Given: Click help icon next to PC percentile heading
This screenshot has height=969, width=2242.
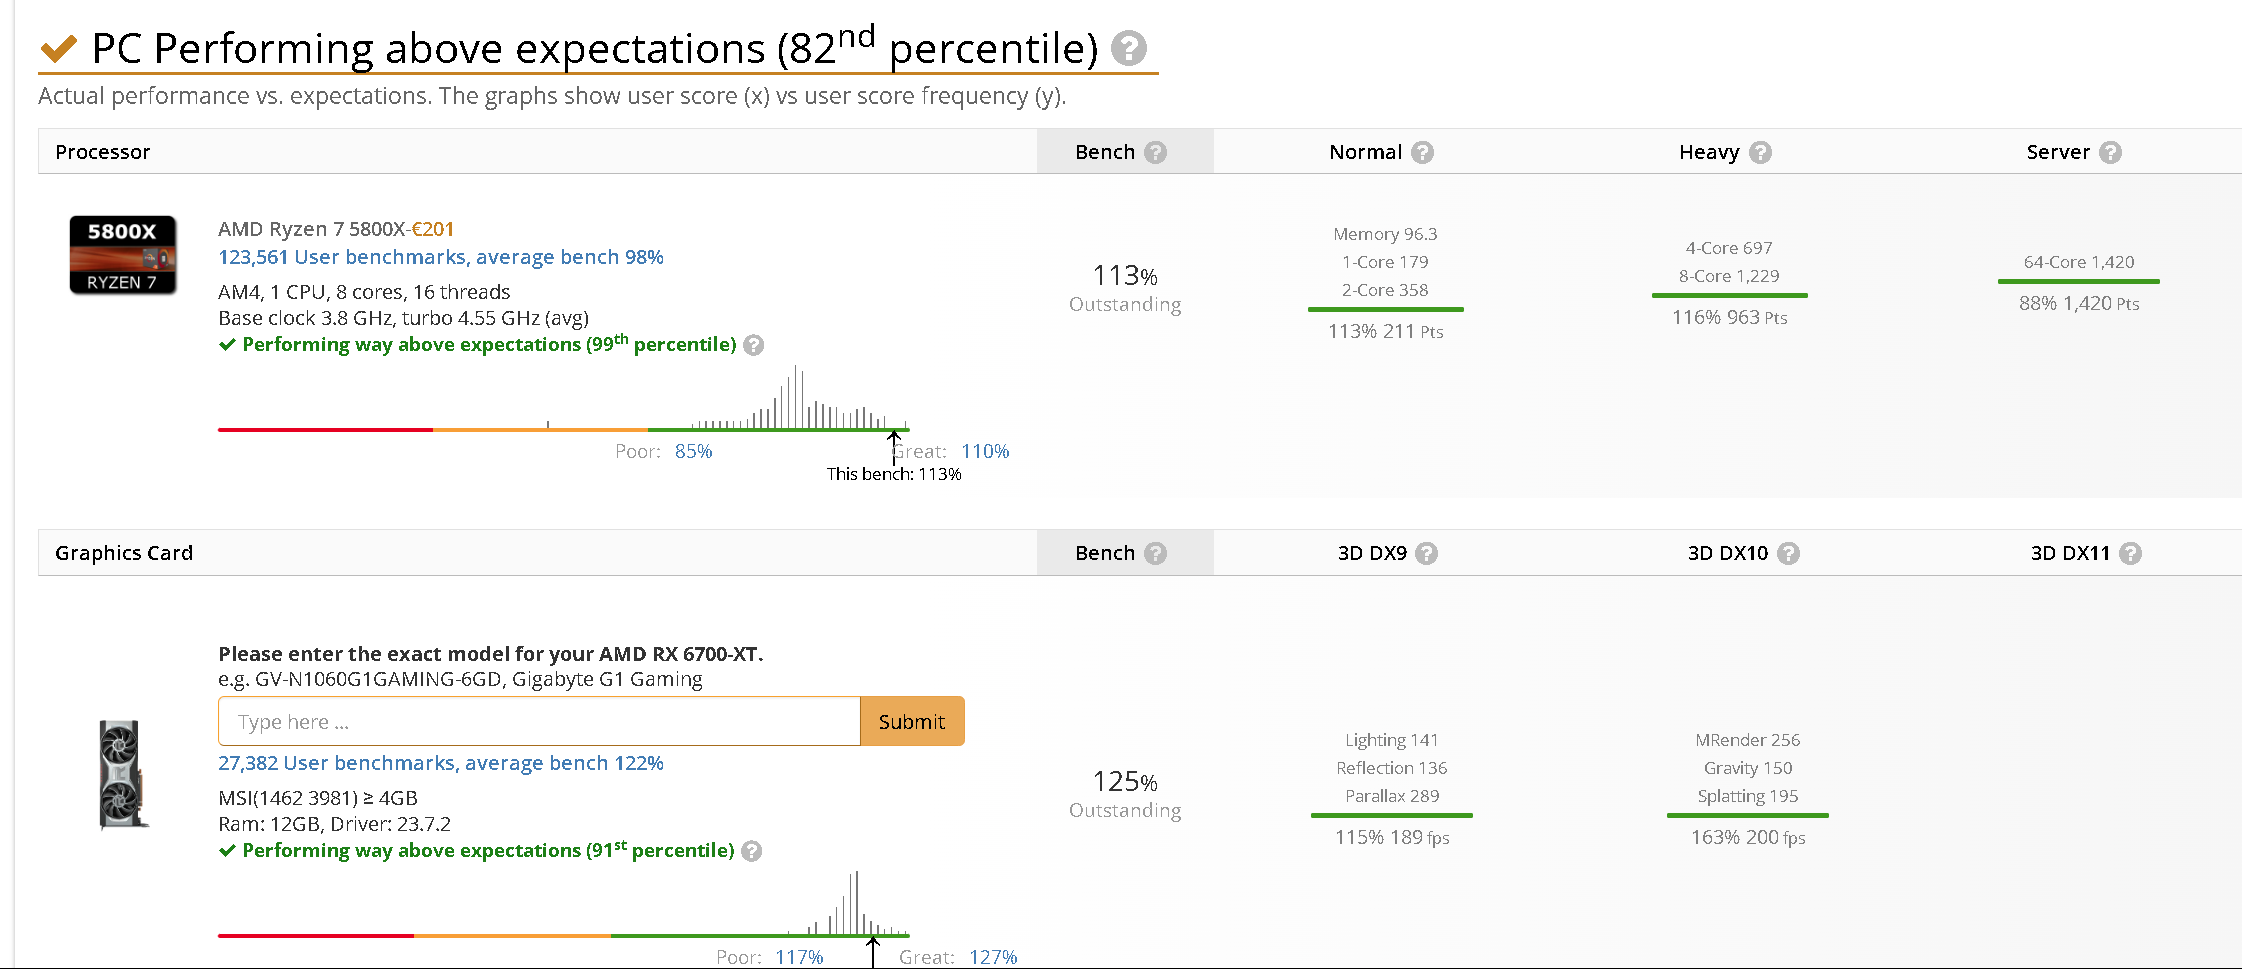Looking at the screenshot, I should pyautogui.click(x=1129, y=48).
